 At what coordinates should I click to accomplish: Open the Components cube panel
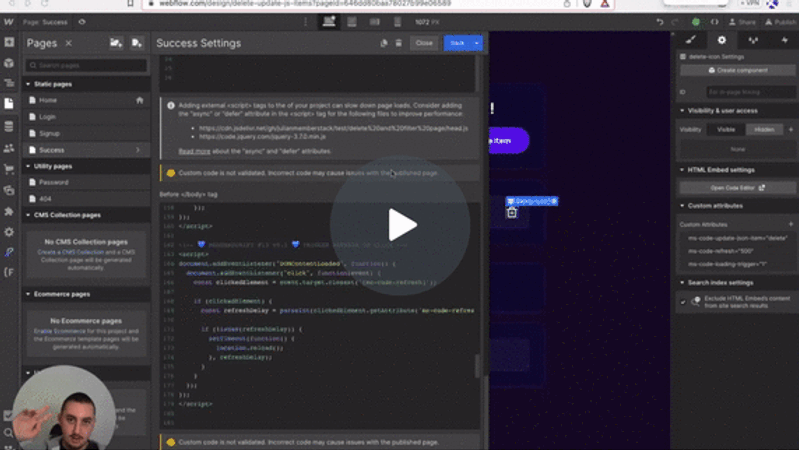(x=9, y=63)
